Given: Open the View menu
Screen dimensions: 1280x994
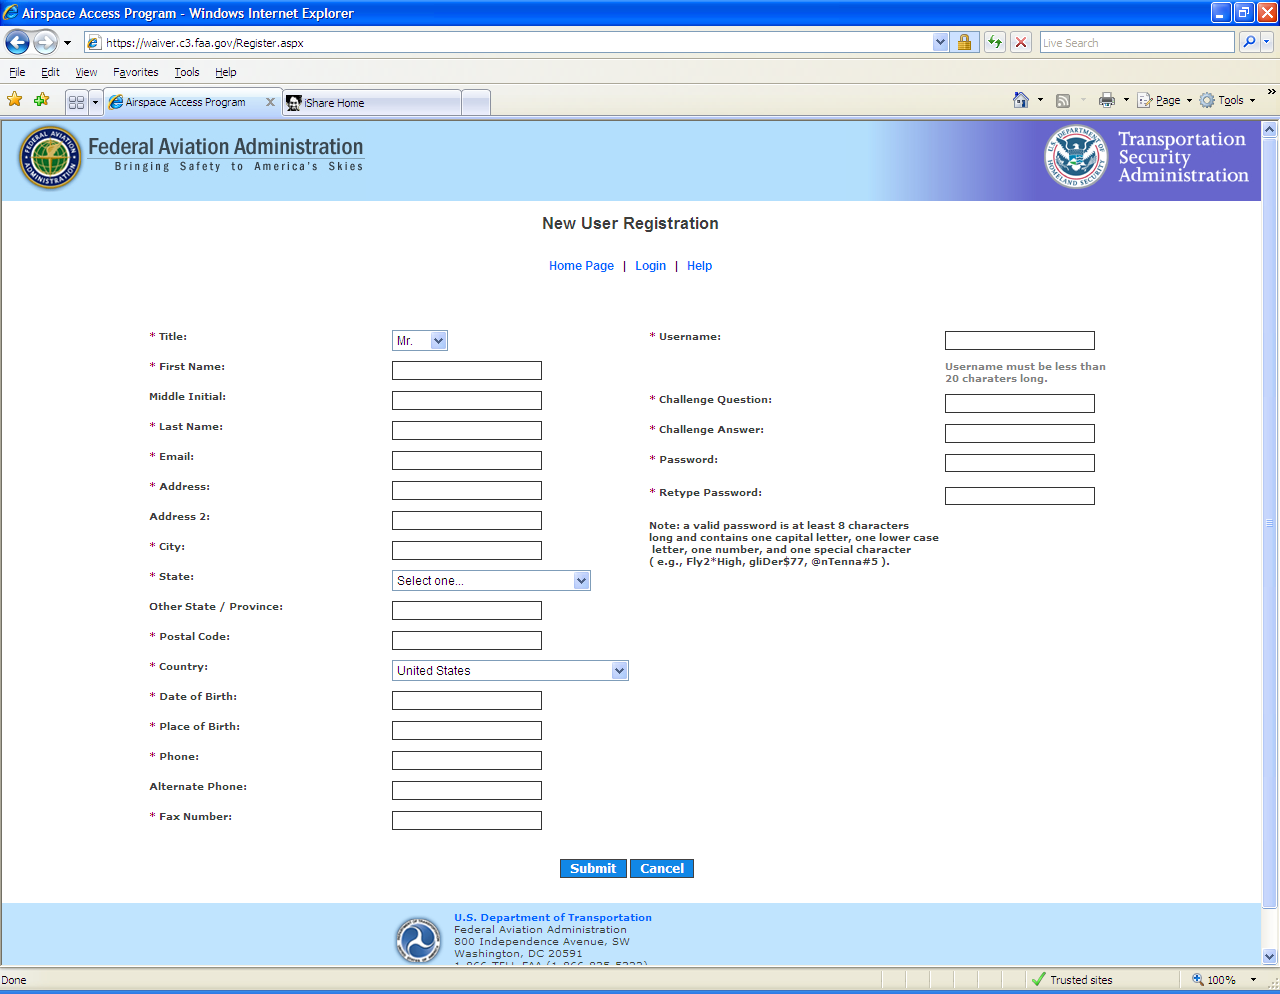Looking at the screenshot, I should pyautogui.click(x=87, y=72).
